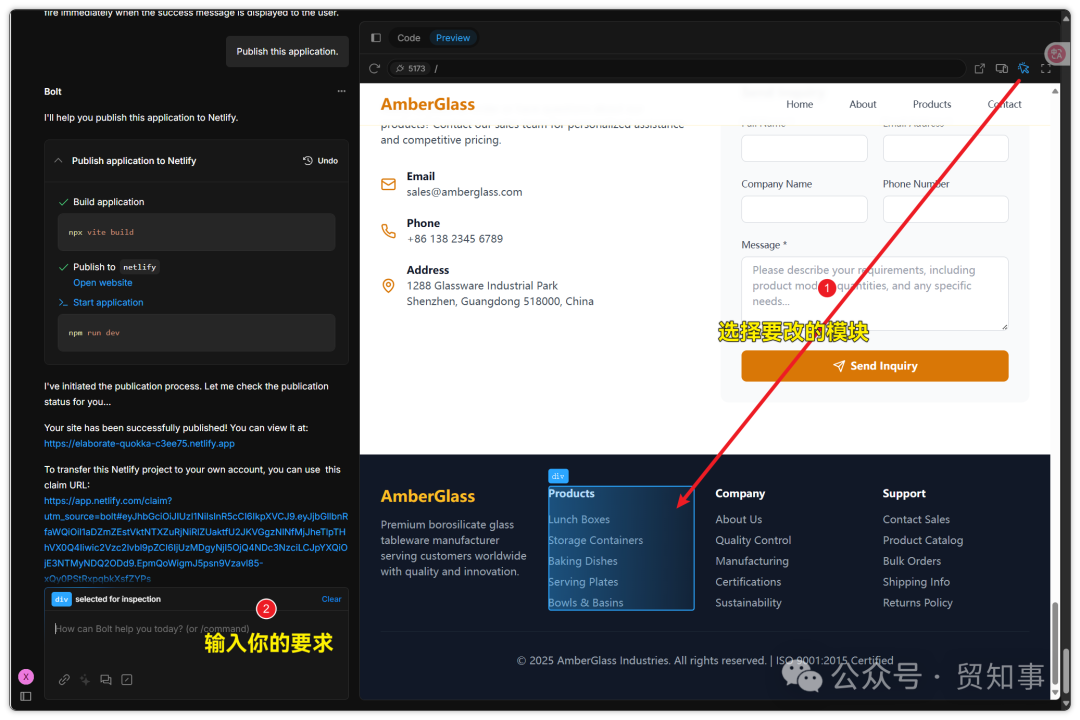
Task: Open the Sustainability footer link
Action: [748, 602]
